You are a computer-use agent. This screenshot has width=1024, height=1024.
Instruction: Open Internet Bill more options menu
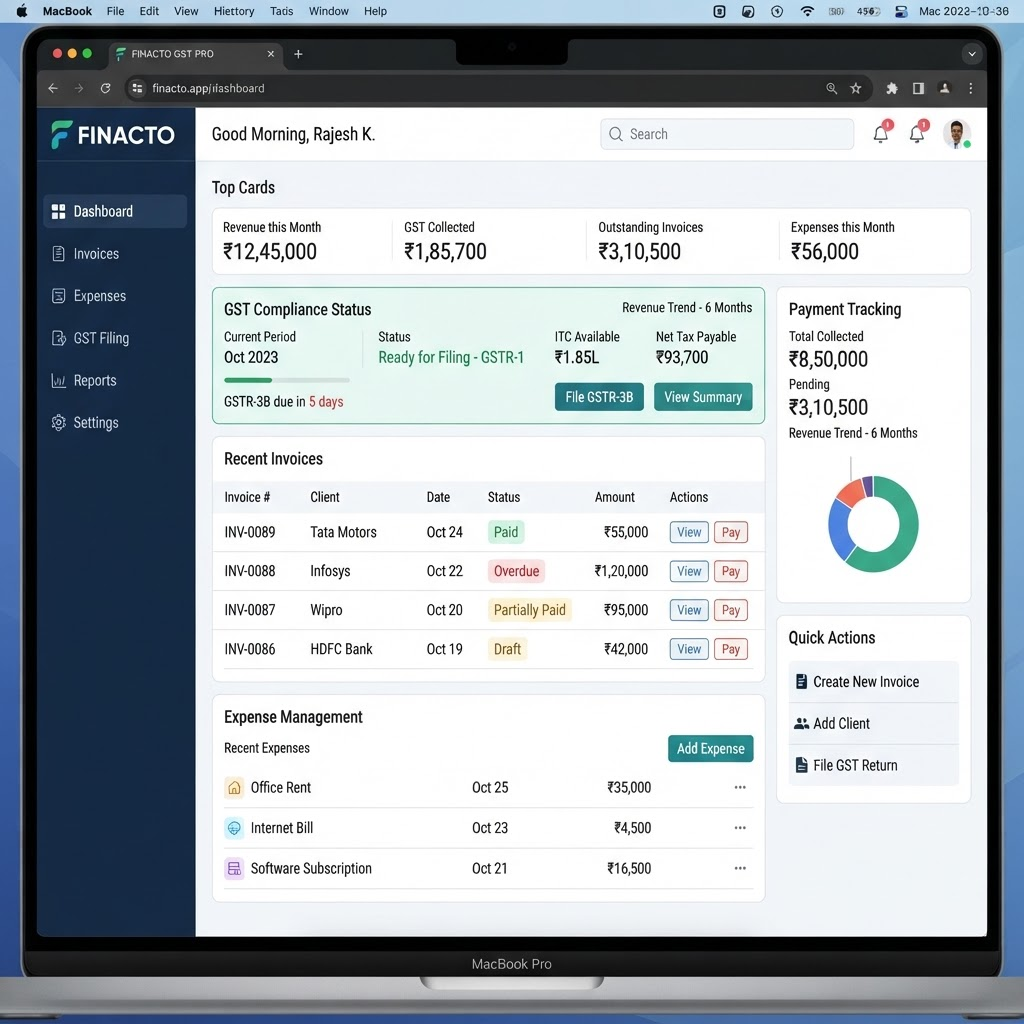740,827
